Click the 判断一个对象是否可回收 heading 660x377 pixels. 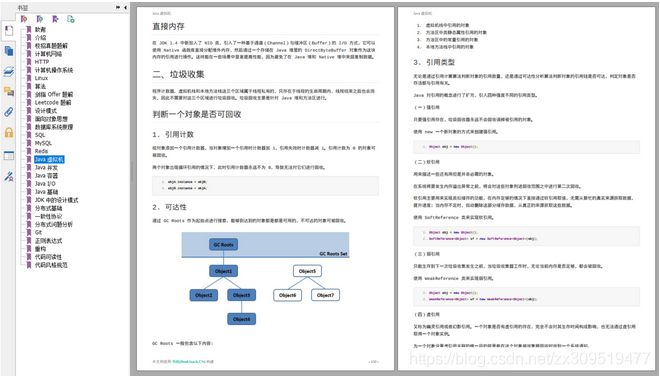(x=197, y=114)
